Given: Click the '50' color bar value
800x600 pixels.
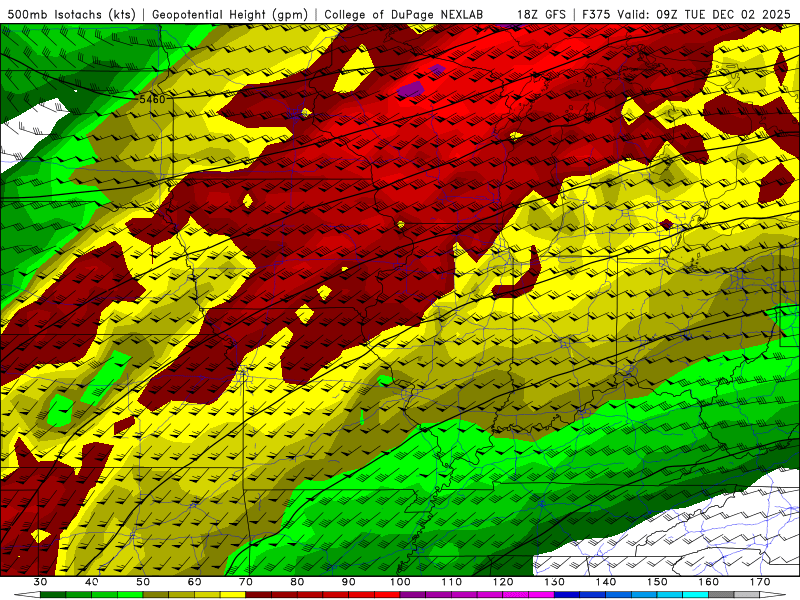Looking at the screenshot, I should 143,582.
